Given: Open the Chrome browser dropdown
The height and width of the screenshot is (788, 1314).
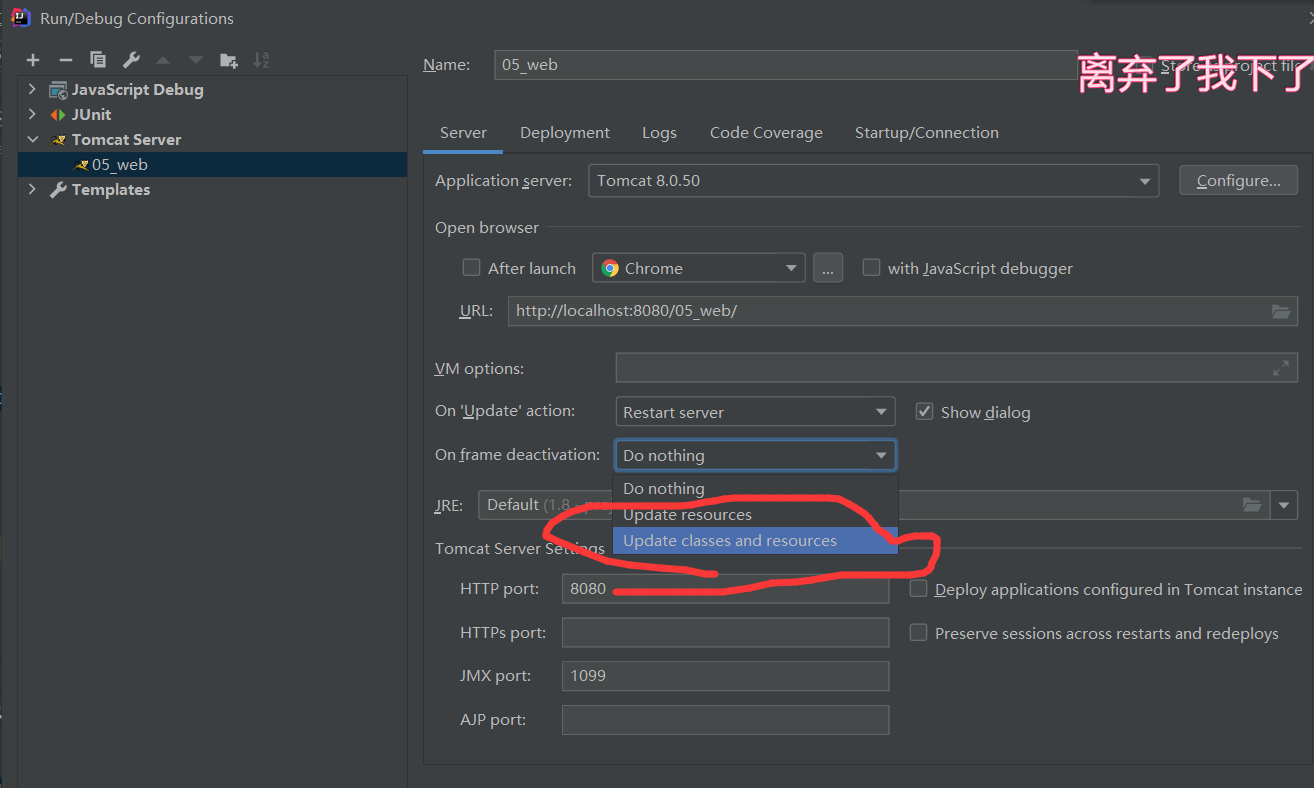Looking at the screenshot, I should [x=698, y=268].
